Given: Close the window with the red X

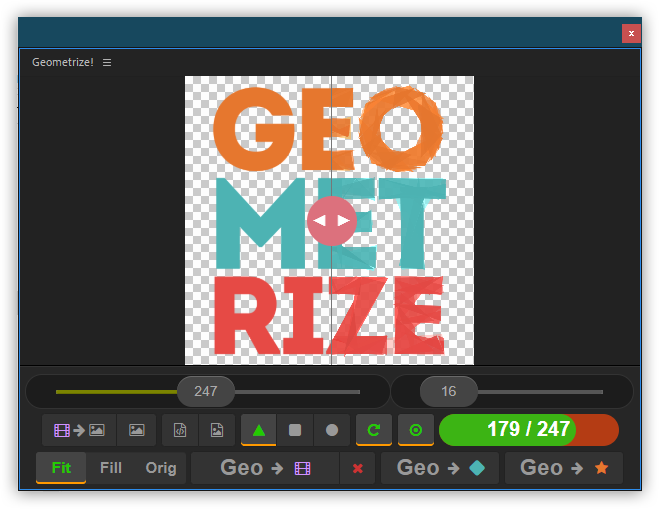Looking at the screenshot, I should (x=631, y=34).
